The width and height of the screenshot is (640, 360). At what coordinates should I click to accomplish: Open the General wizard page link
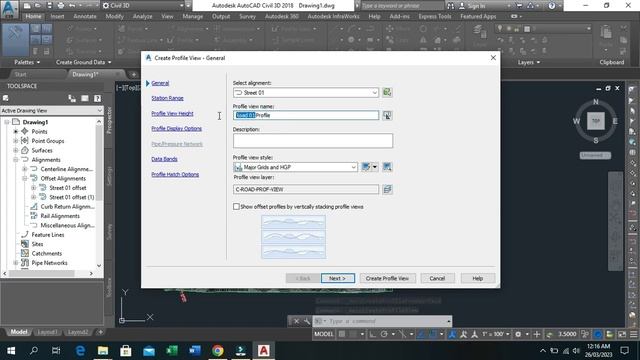pyautogui.click(x=160, y=83)
